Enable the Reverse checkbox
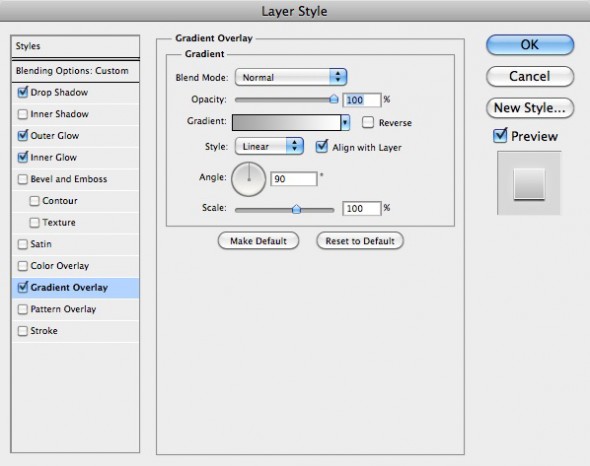The image size is (590, 466). pos(368,122)
